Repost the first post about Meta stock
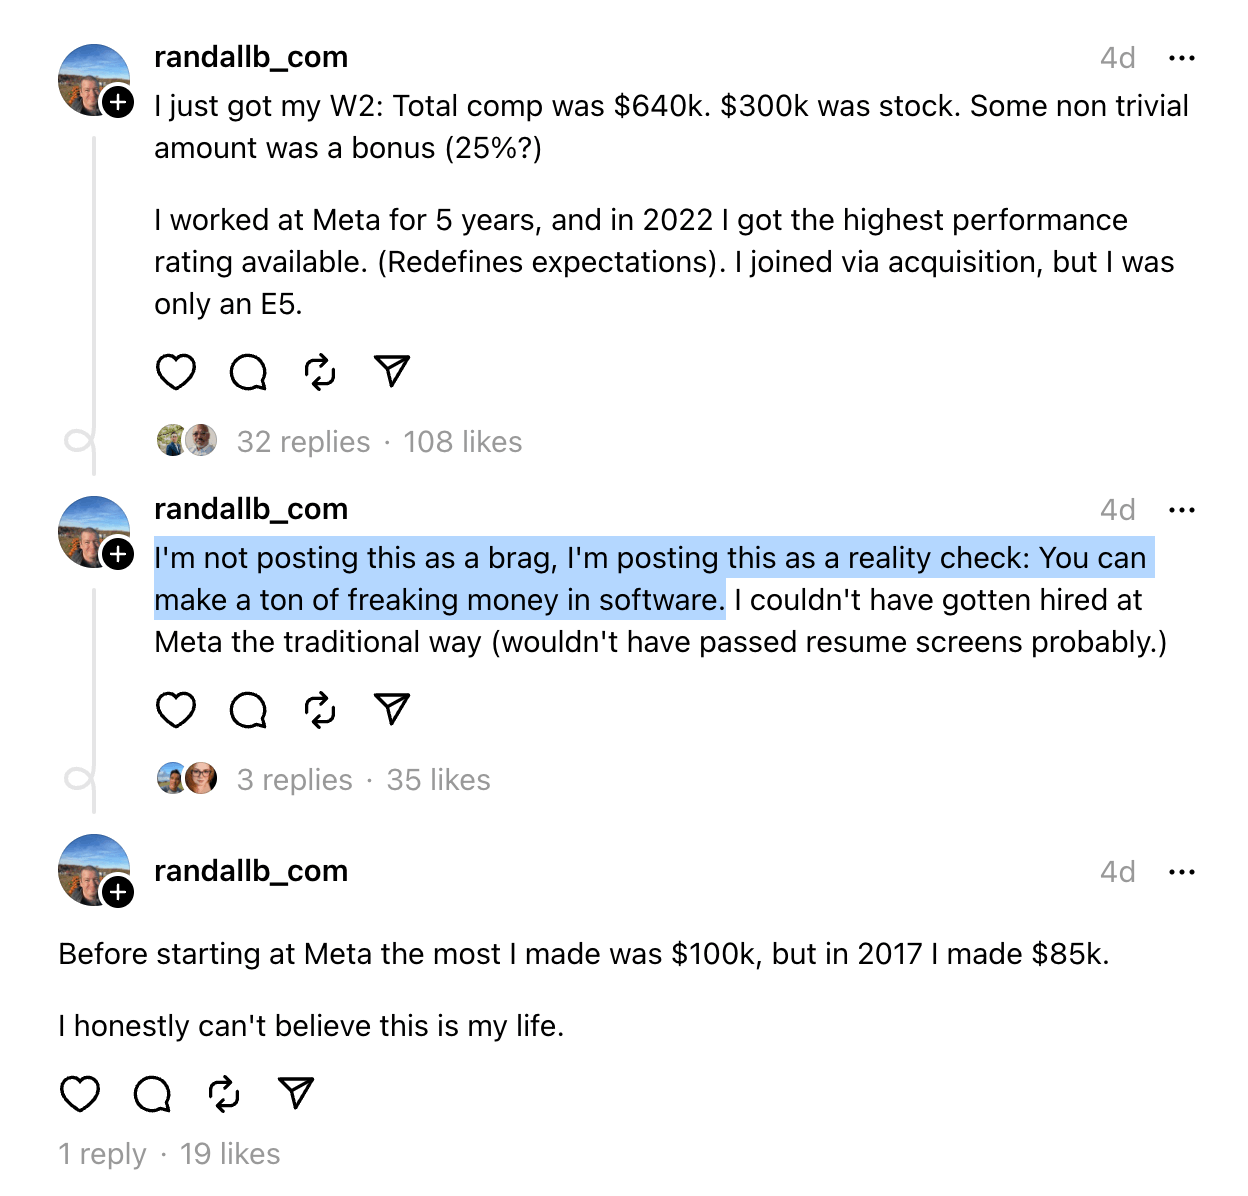The height and width of the screenshot is (1196, 1248). (320, 372)
